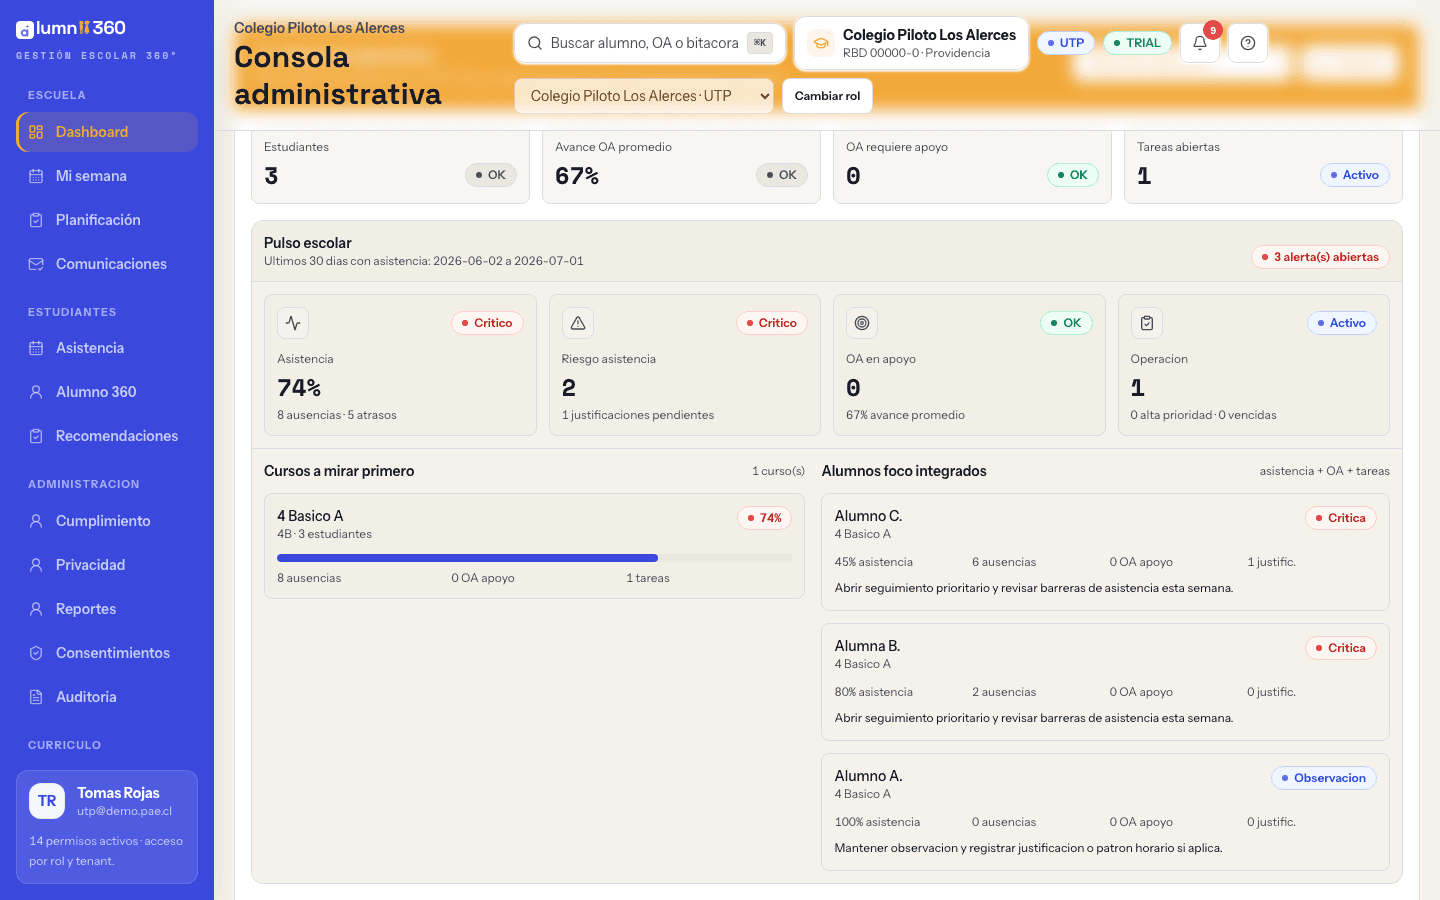
Task: Open the Colegio Piloto Los Alerces school card
Action: (911, 43)
